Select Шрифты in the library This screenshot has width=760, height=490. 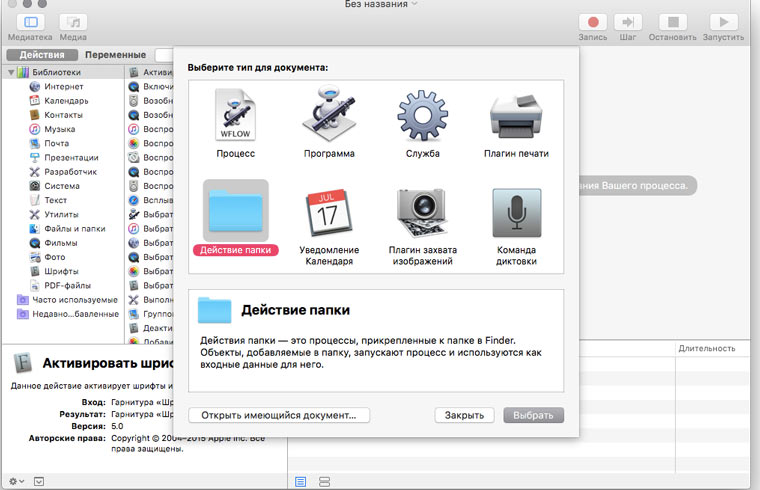61,271
